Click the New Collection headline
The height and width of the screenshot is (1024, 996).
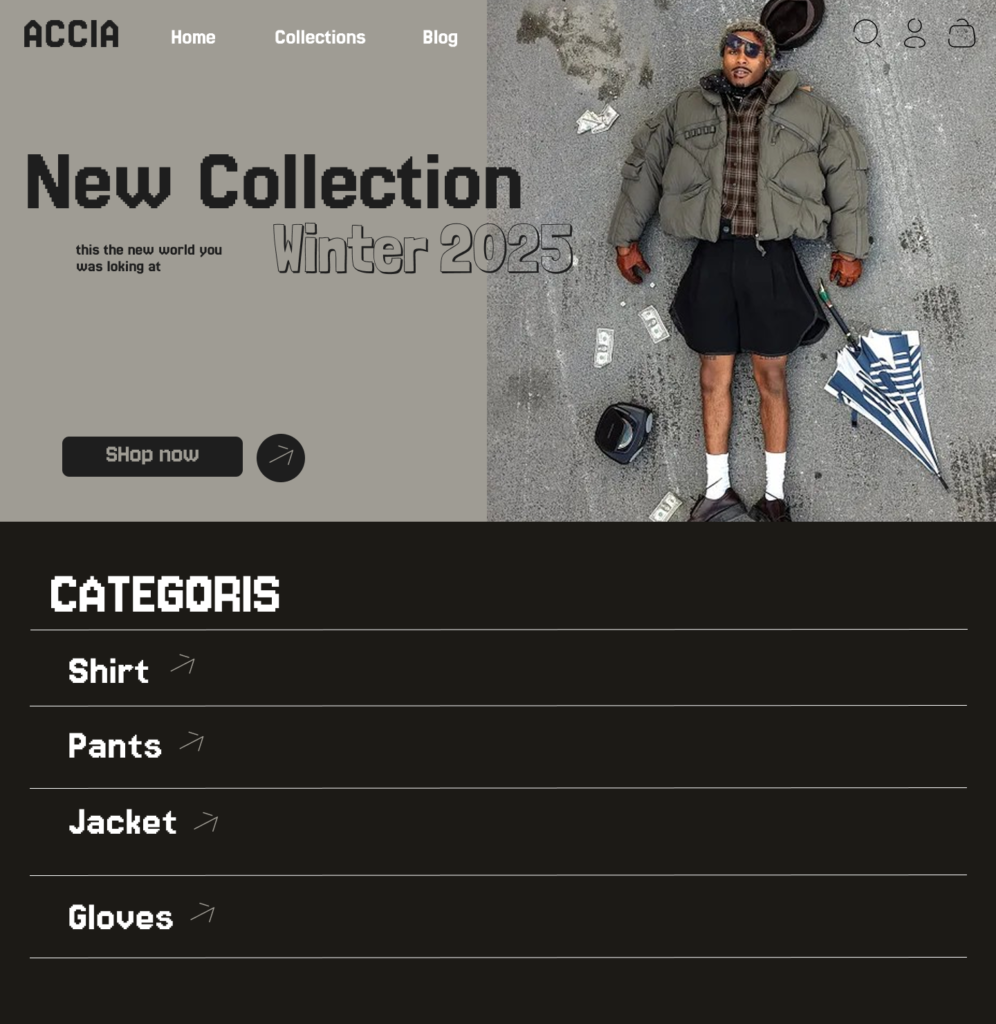(273, 182)
